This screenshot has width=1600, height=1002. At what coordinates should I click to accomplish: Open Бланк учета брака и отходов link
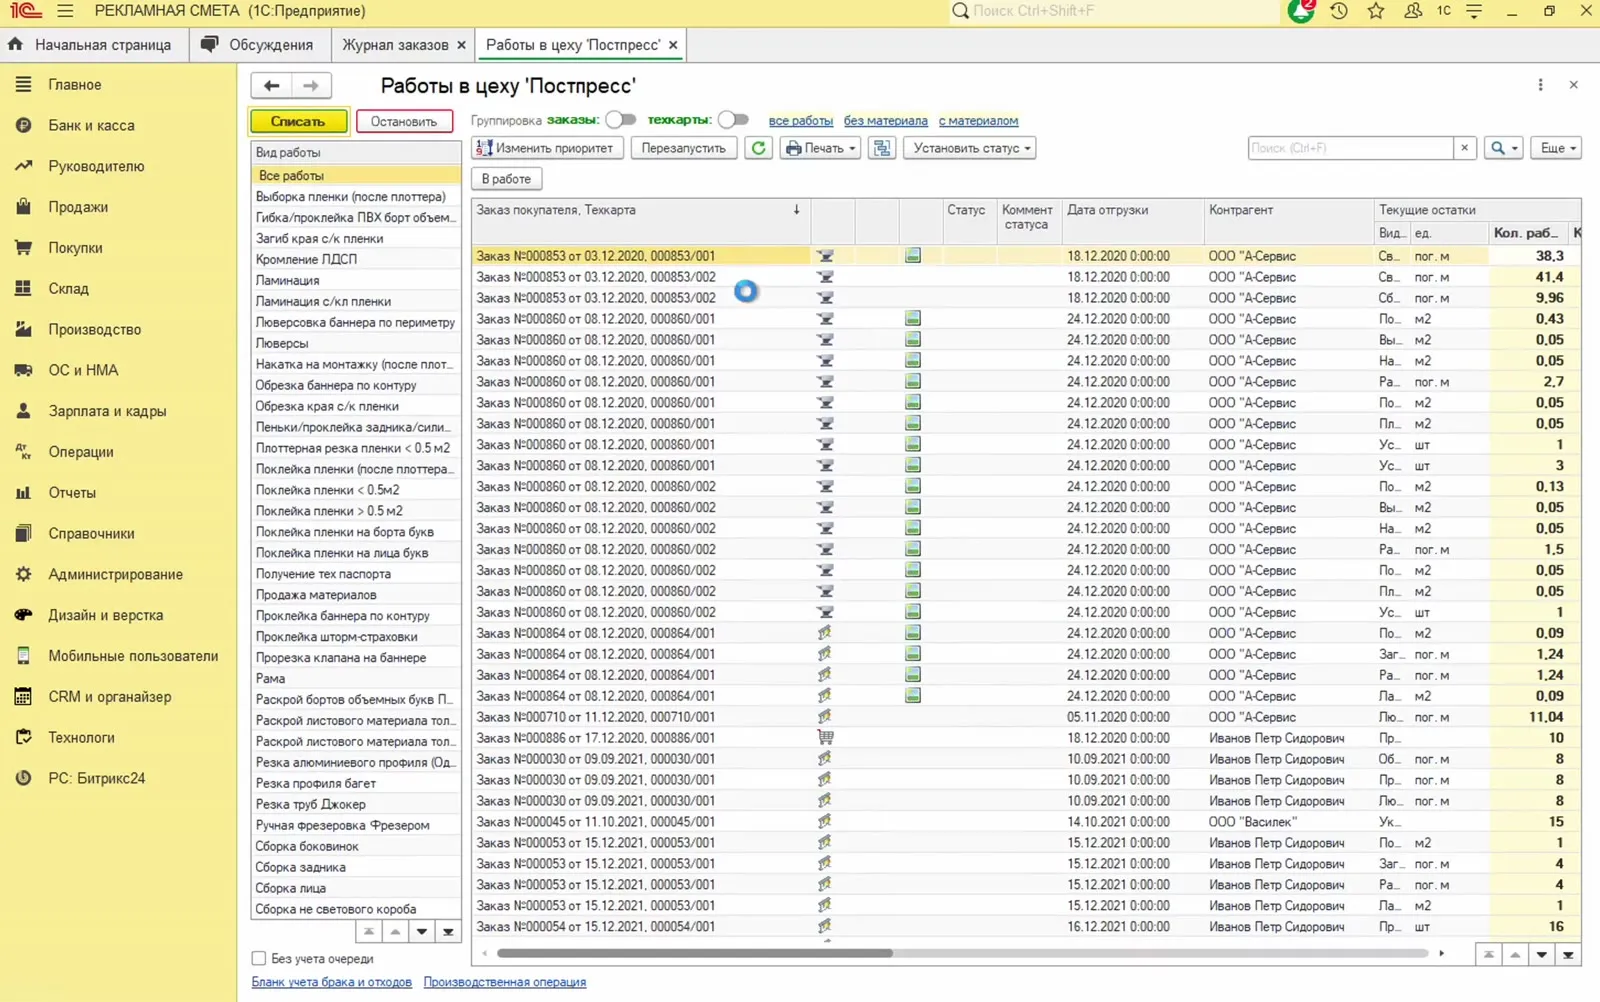pos(332,982)
